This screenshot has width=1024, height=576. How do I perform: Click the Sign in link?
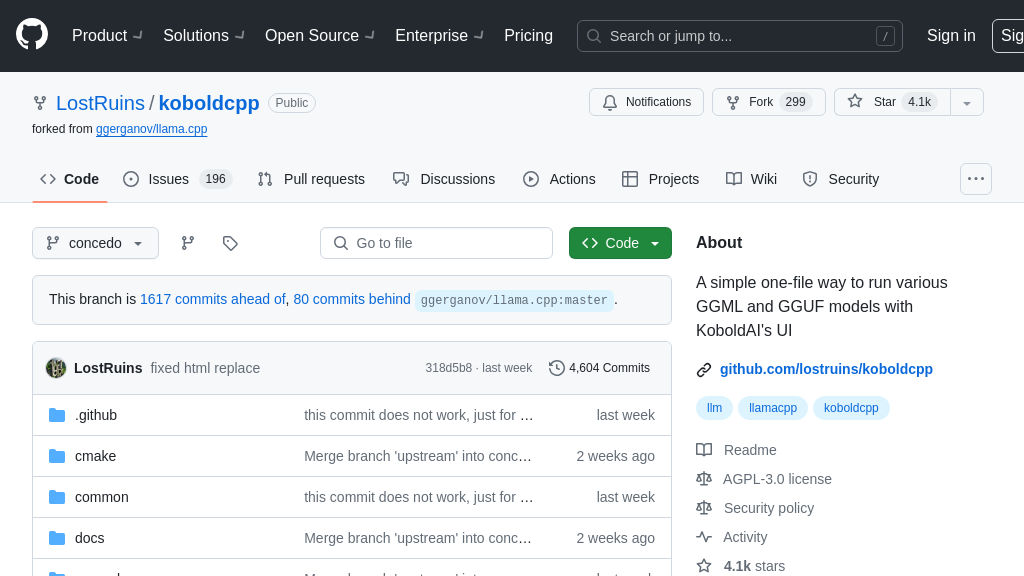(951, 35)
